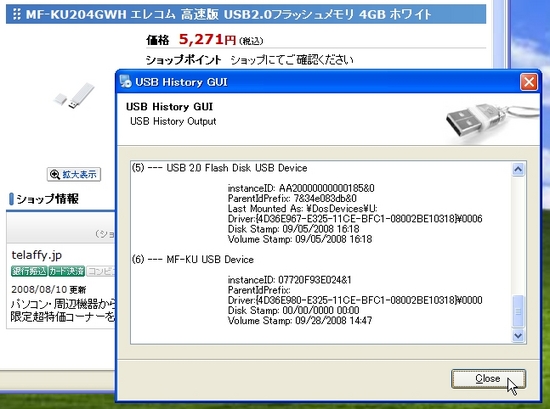Click the 'Last Mounted As: ¥DosDevices¥U:' line
The height and width of the screenshot is (409, 550).
coord(303,209)
